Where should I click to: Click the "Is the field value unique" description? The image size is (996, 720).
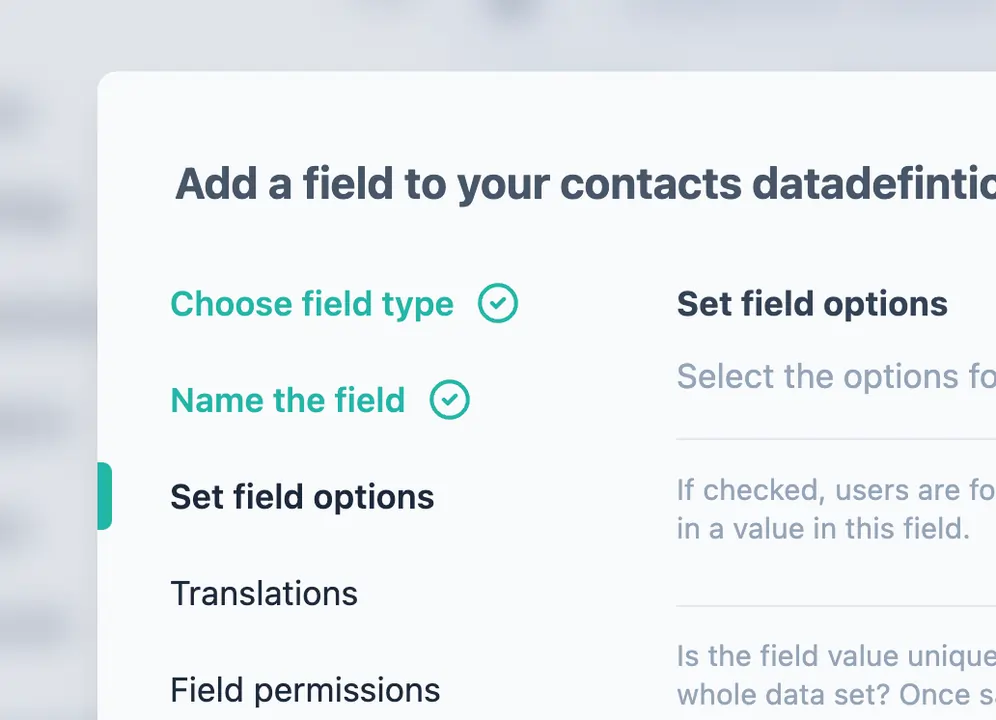835,656
